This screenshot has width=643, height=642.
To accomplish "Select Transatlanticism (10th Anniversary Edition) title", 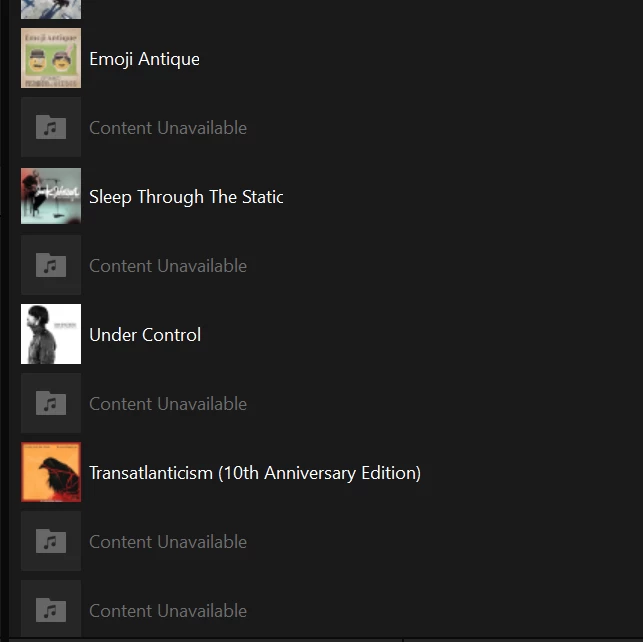I will [255, 473].
